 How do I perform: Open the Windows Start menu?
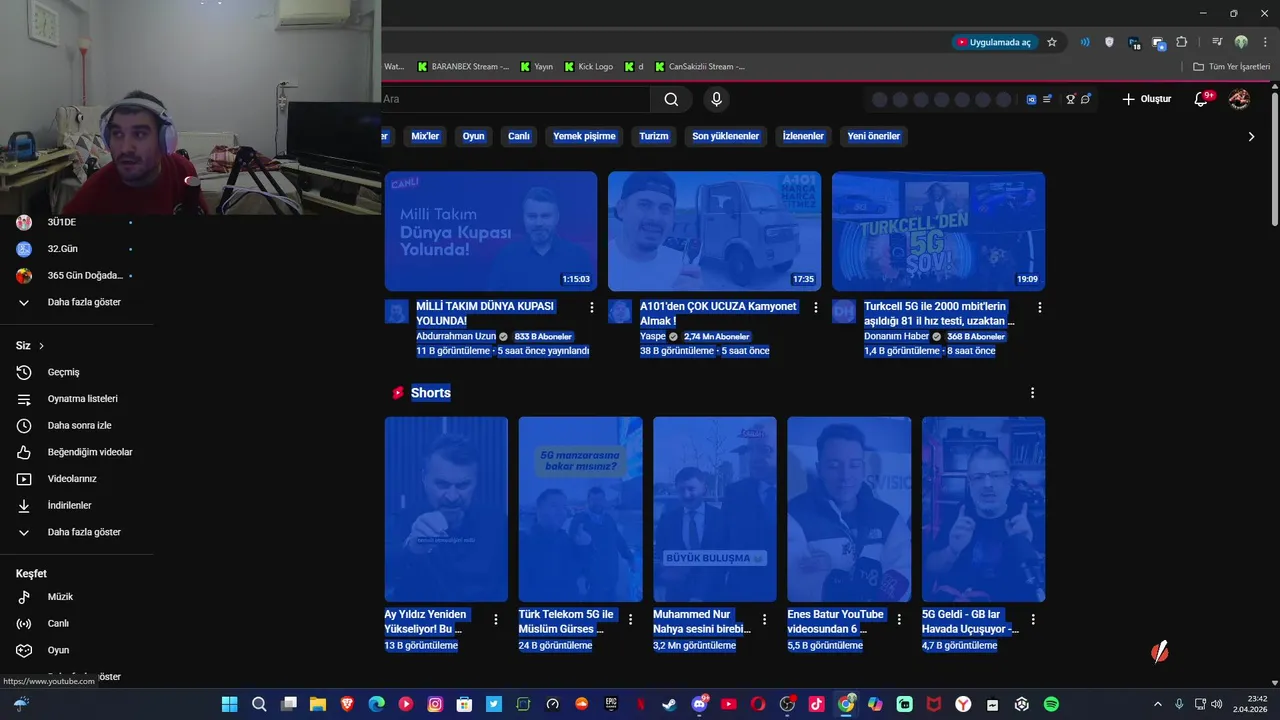229,704
